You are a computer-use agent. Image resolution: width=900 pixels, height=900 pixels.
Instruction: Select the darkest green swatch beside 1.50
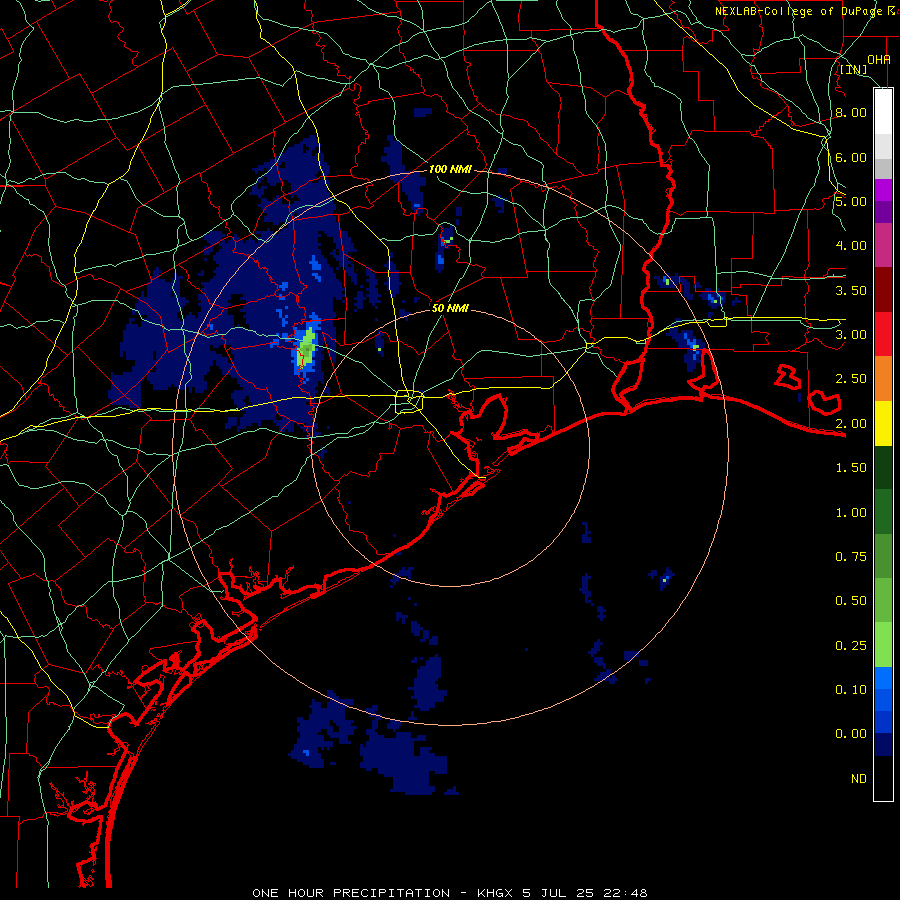(x=883, y=467)
